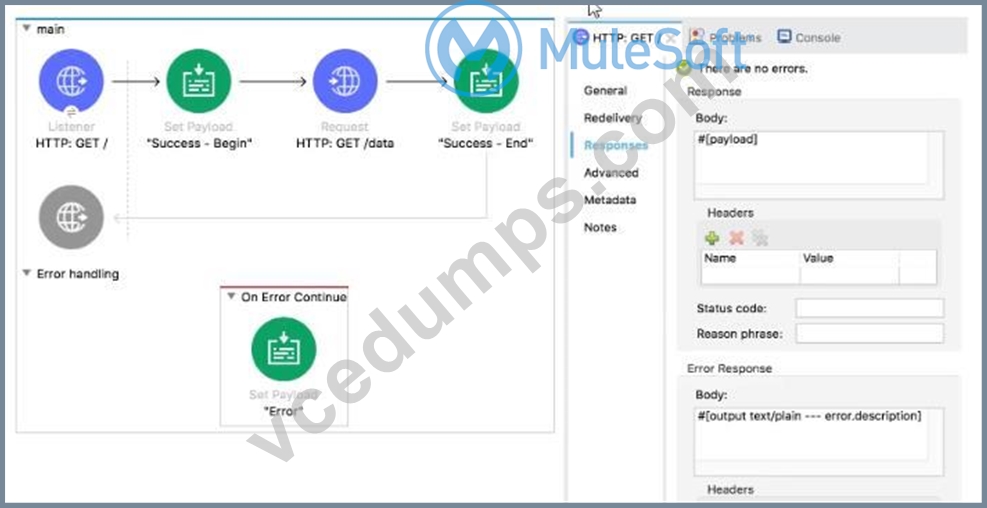This screenshot has height=508, width=987.
Task: Click the green no-errors status icon
Action: point(684,68)
